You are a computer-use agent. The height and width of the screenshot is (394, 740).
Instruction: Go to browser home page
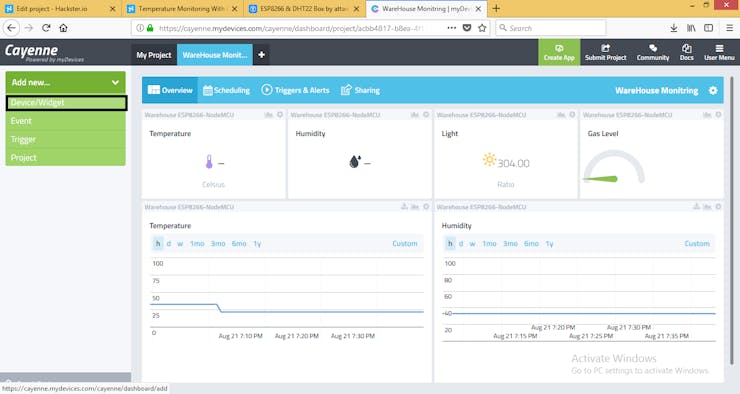click(63, 28)
